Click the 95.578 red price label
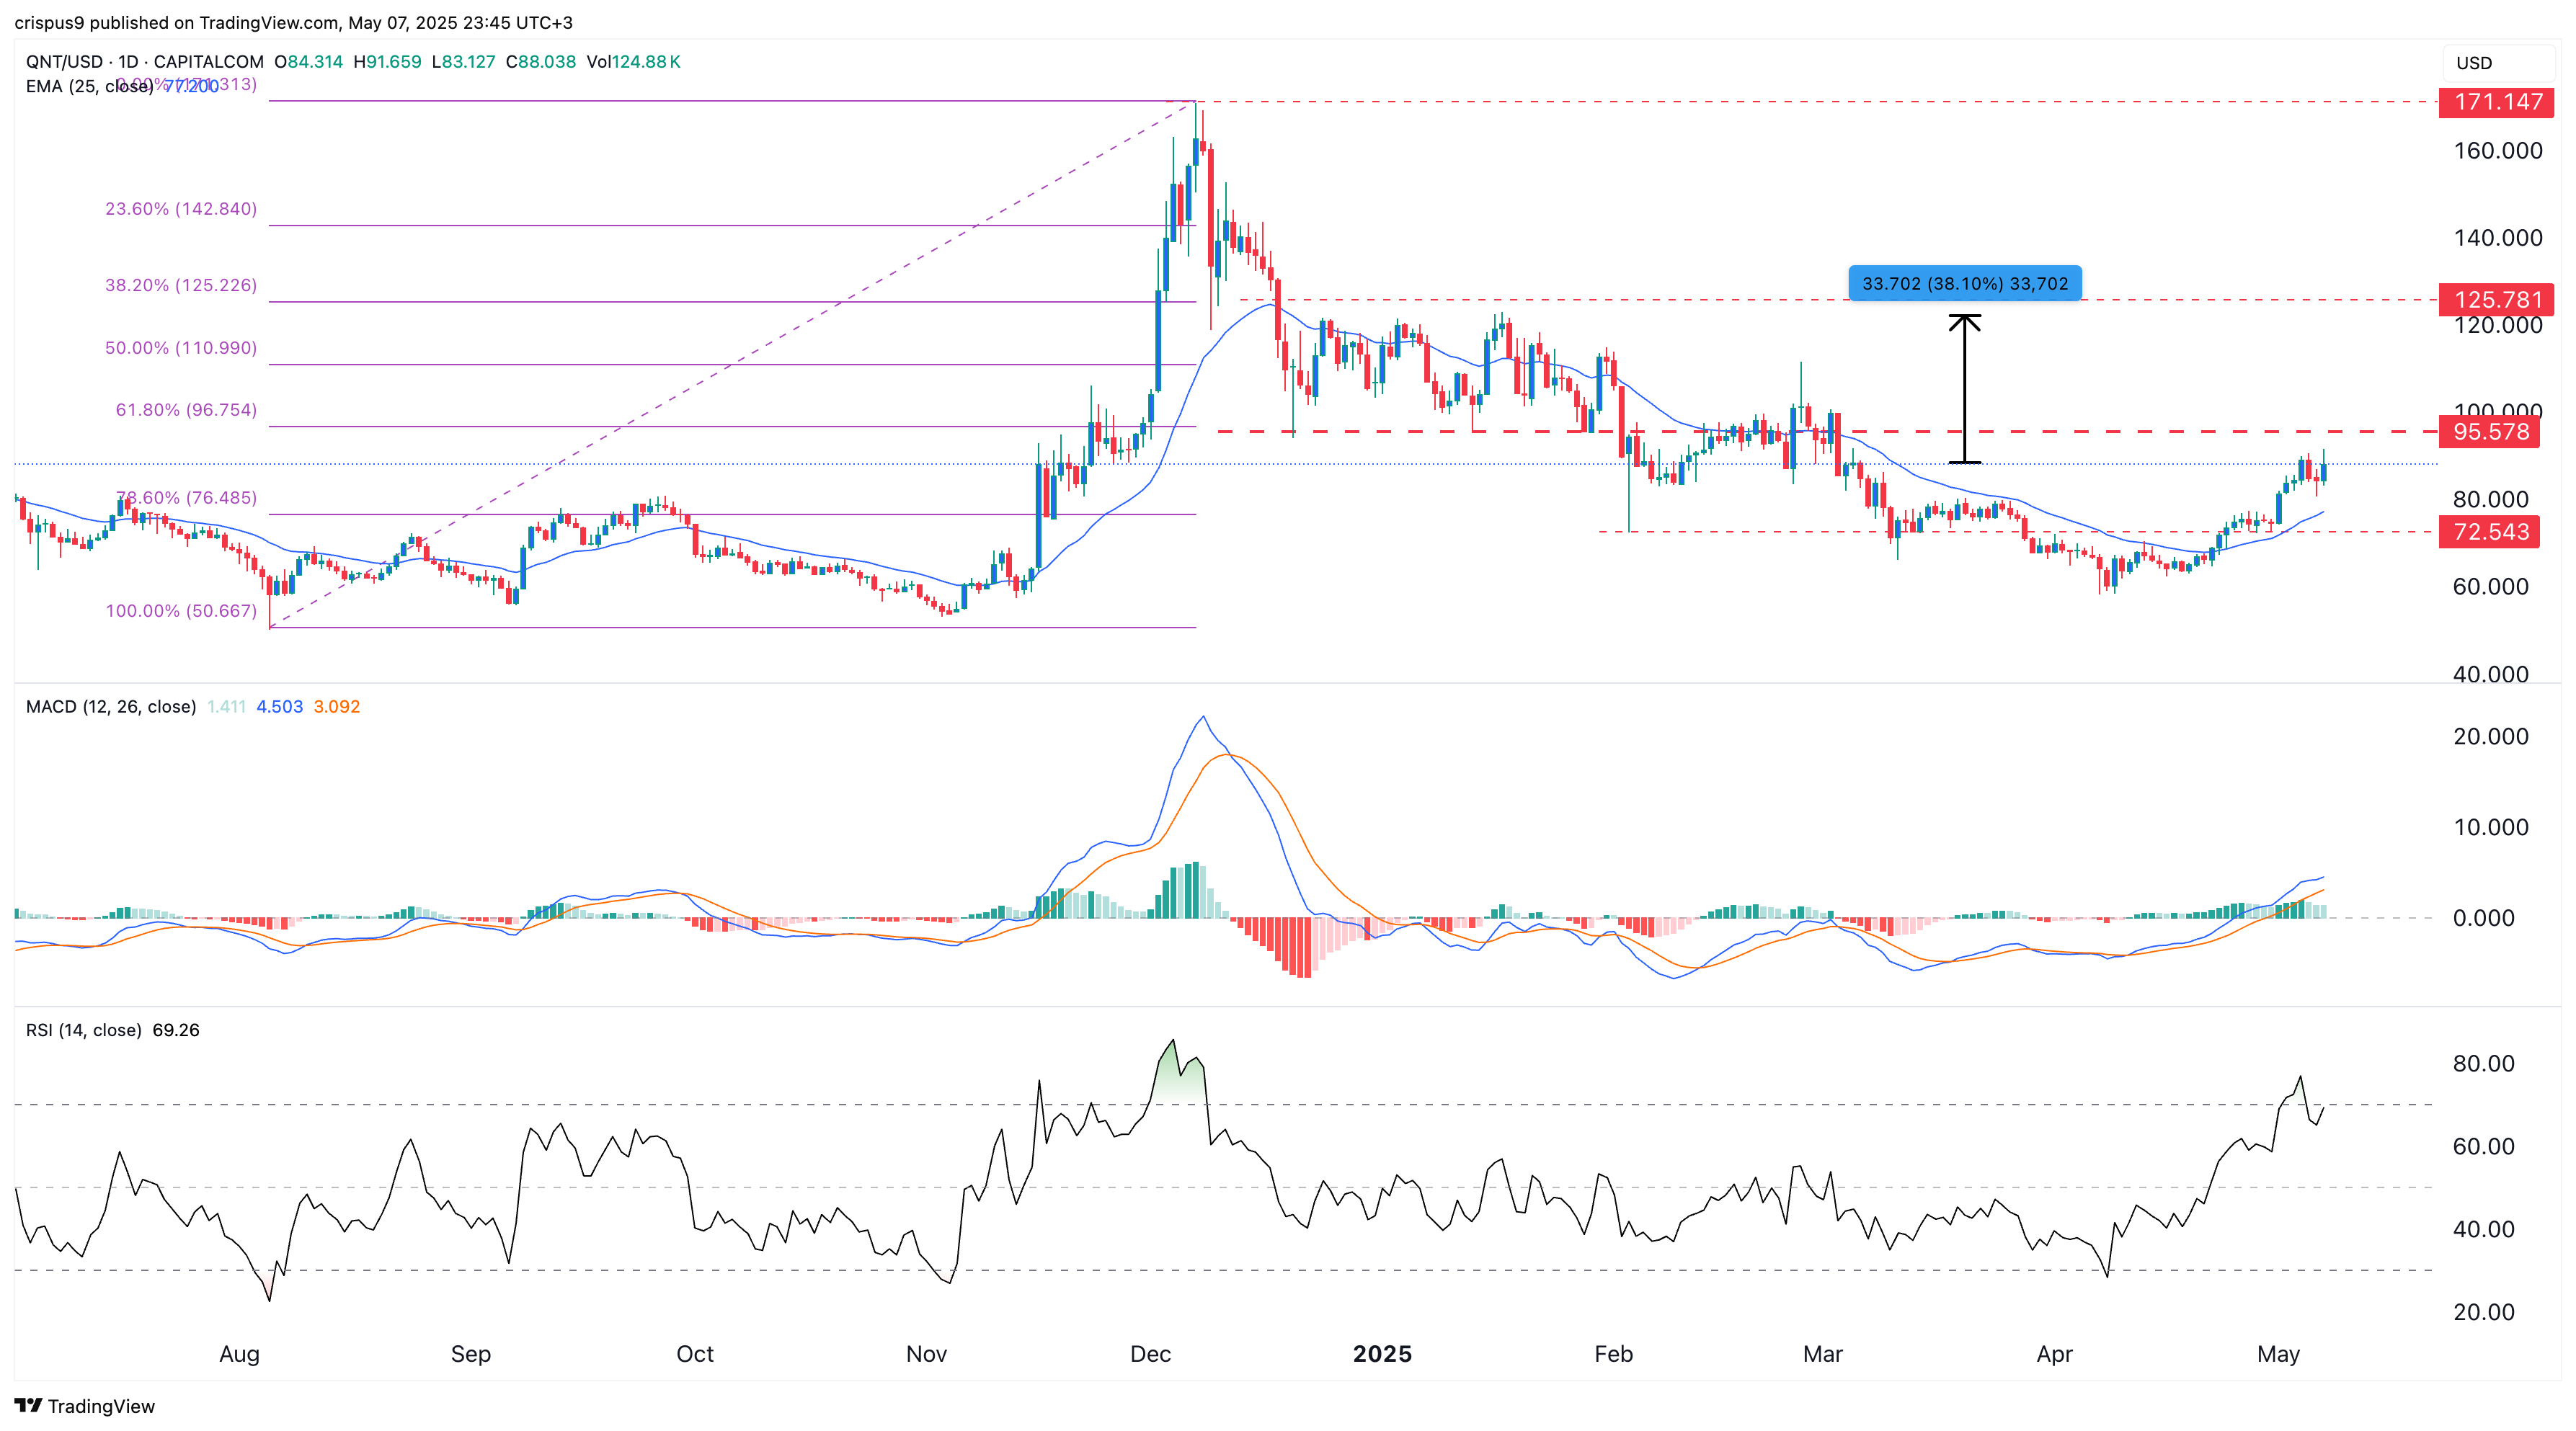 click(2489, 432)
